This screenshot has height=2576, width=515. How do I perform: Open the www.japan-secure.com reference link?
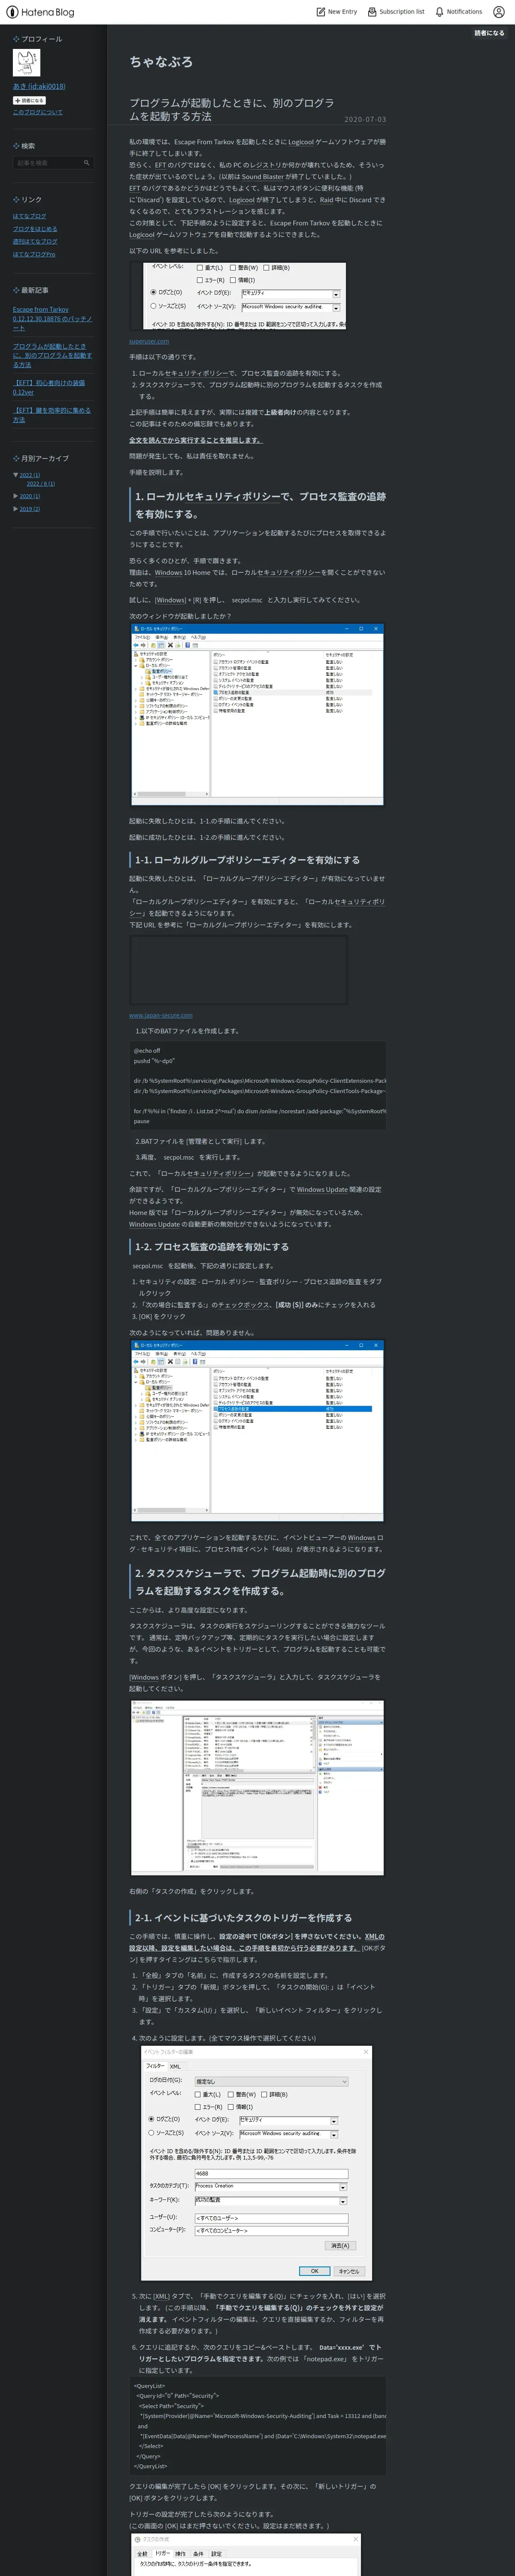(x=161, y=1015)
